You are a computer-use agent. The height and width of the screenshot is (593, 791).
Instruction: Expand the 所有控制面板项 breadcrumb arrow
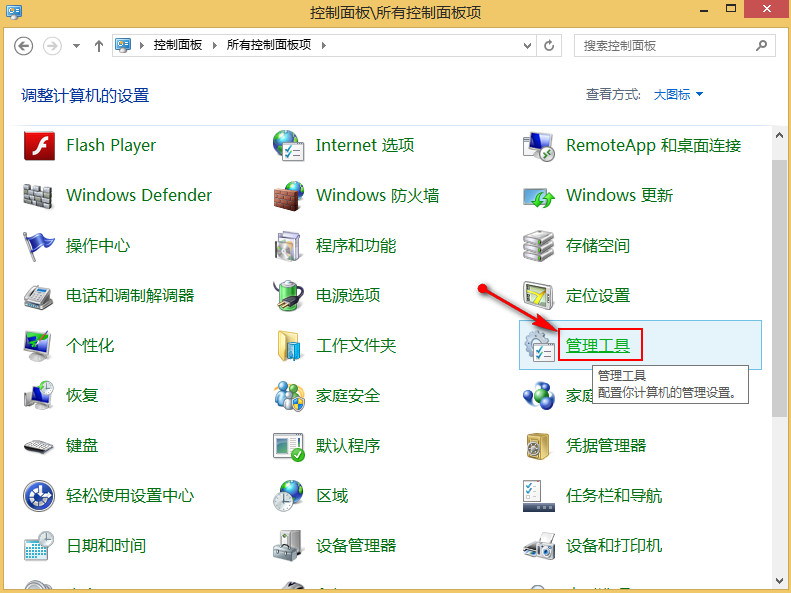pyautogui.click(x=323, y=45)
